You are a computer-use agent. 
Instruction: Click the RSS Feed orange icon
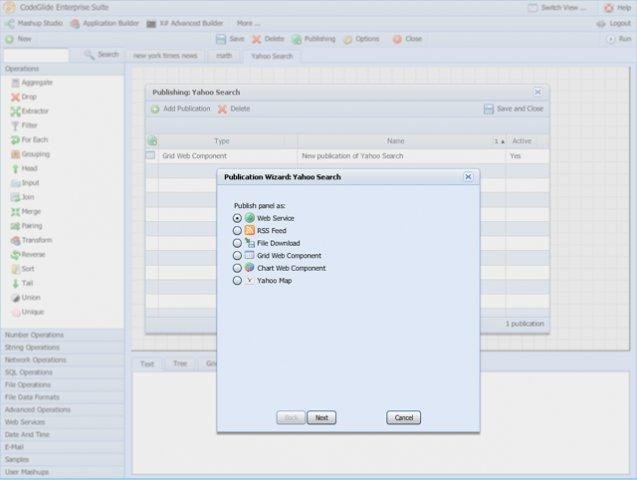tap(249, 230)
